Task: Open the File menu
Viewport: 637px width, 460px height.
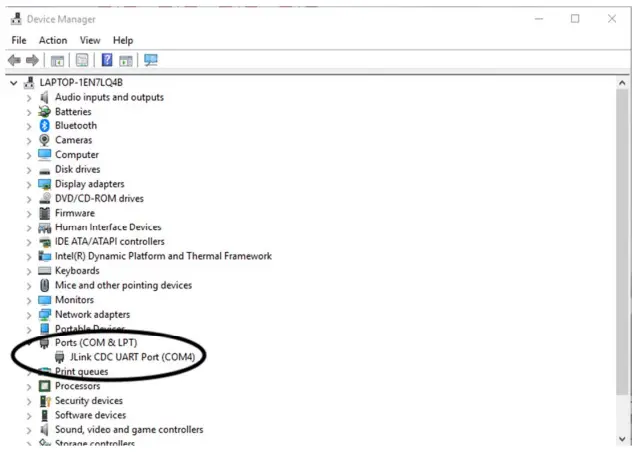Action: tap(19, 40)
